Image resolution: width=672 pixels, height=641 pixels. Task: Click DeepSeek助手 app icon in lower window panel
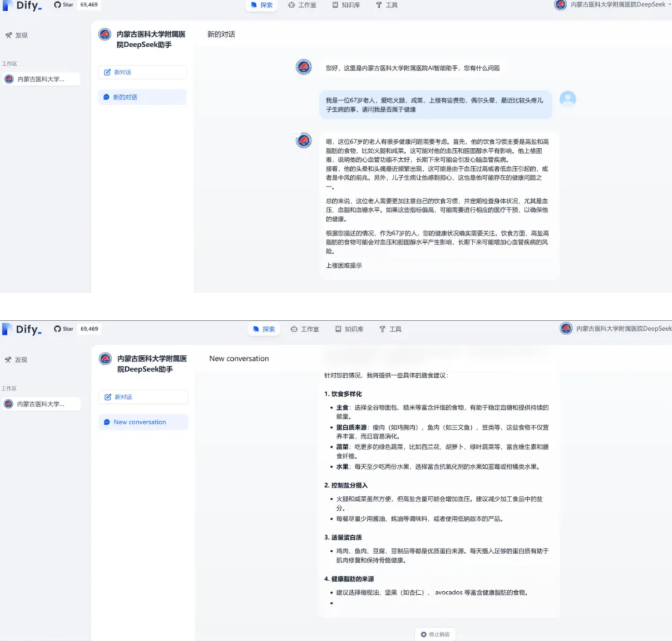105,359
